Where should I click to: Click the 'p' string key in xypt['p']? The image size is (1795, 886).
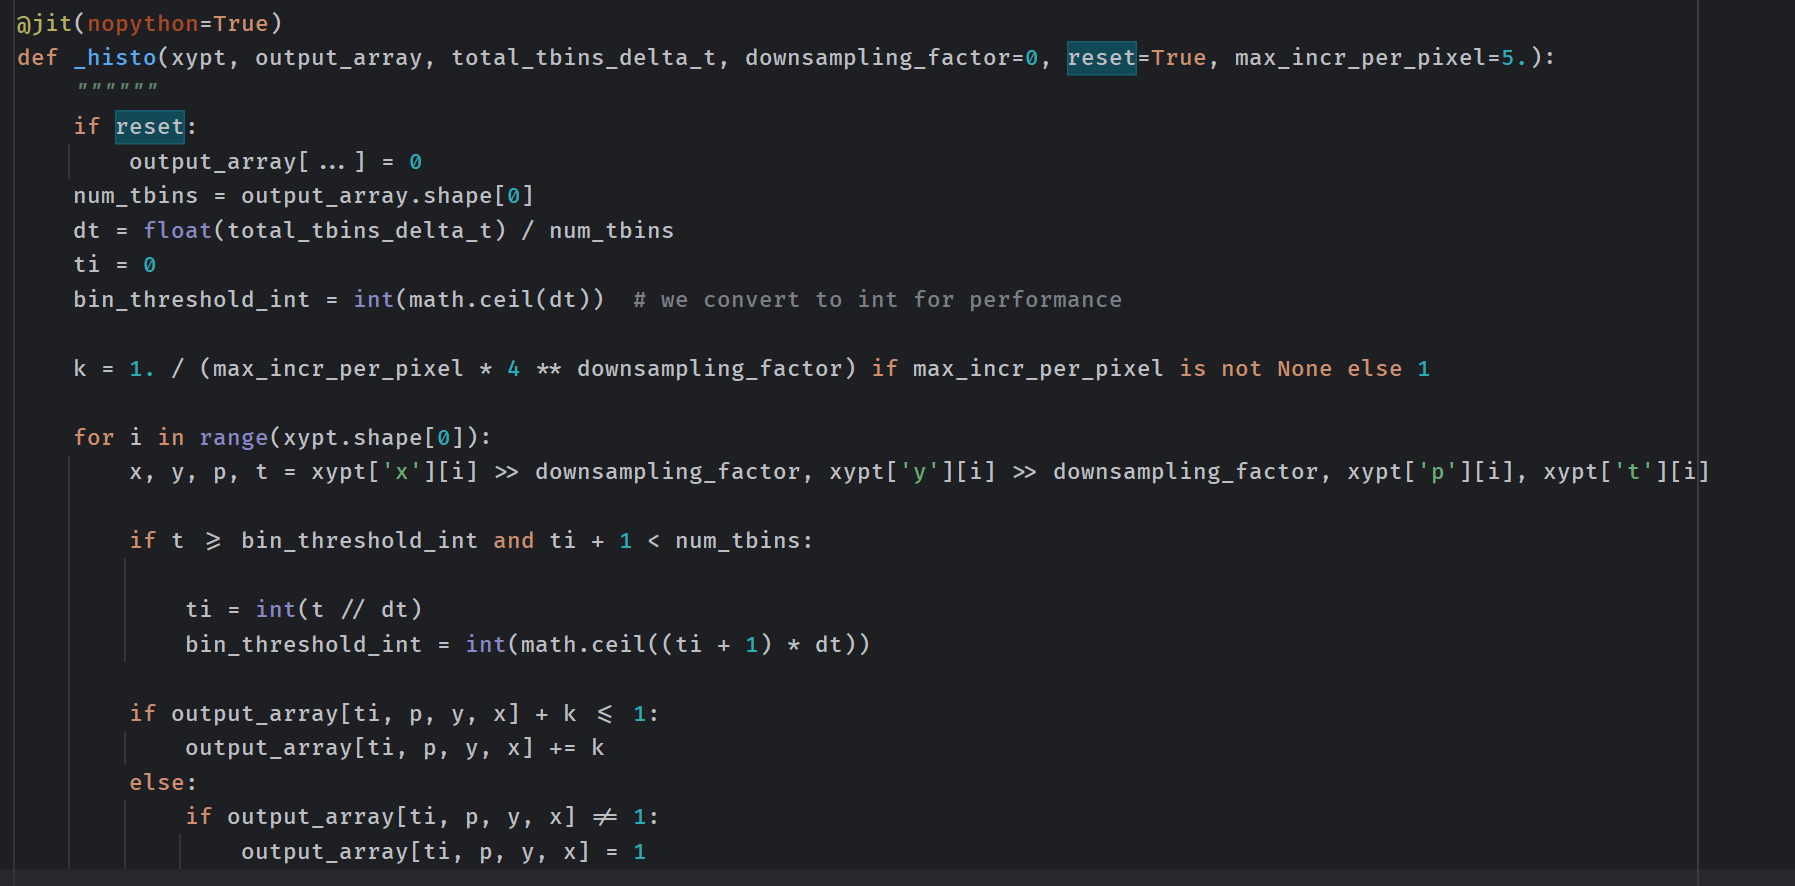coord(1438,472)
